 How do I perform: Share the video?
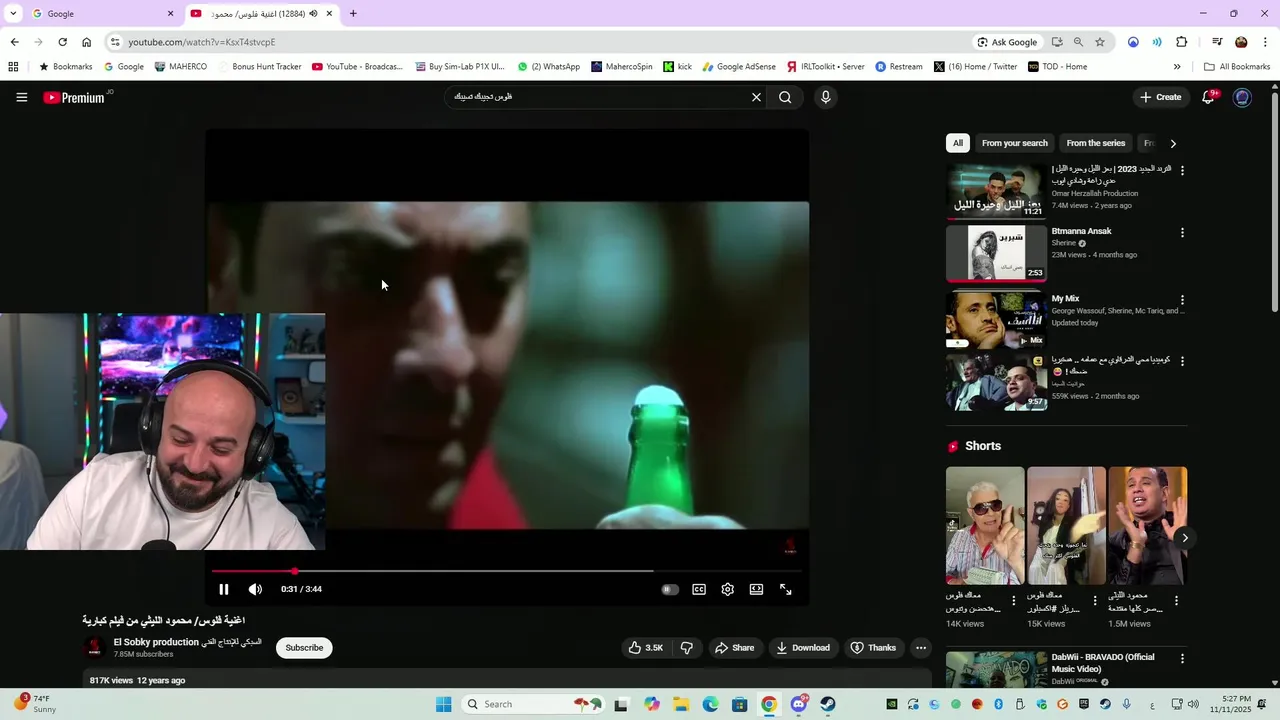coord(734,648)
